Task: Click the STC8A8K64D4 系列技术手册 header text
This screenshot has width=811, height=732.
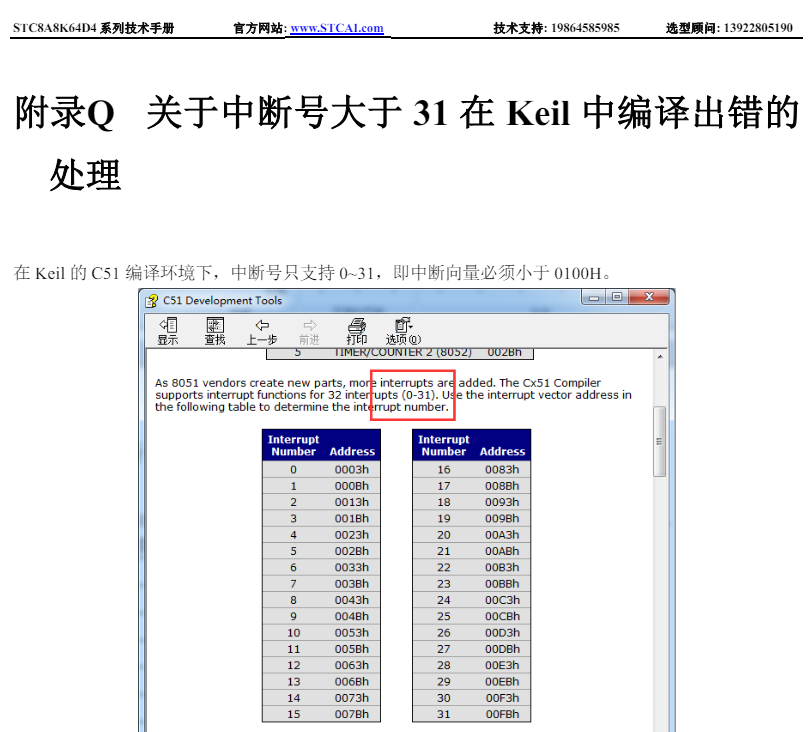Action: coord(94,28)
